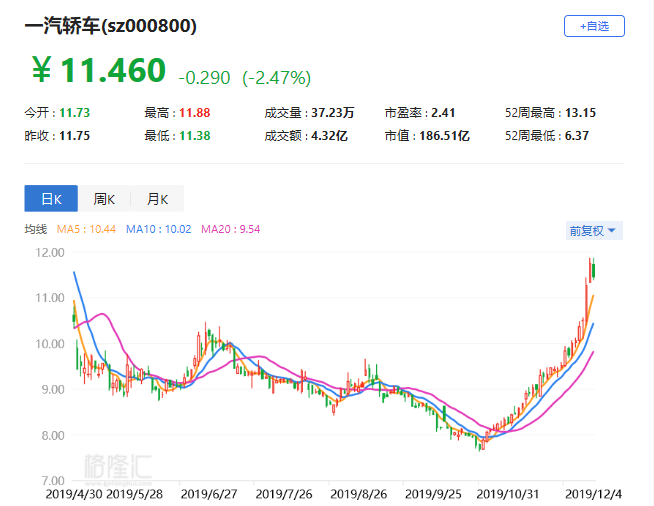Viewport: 654px width, 506px height.
Task: Click the 2019/6/27 date label
Action: tap(209, 494)
